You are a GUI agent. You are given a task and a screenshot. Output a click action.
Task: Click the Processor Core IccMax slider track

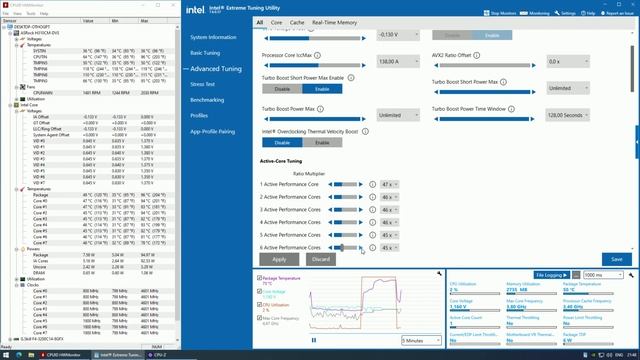coord(315,65)
